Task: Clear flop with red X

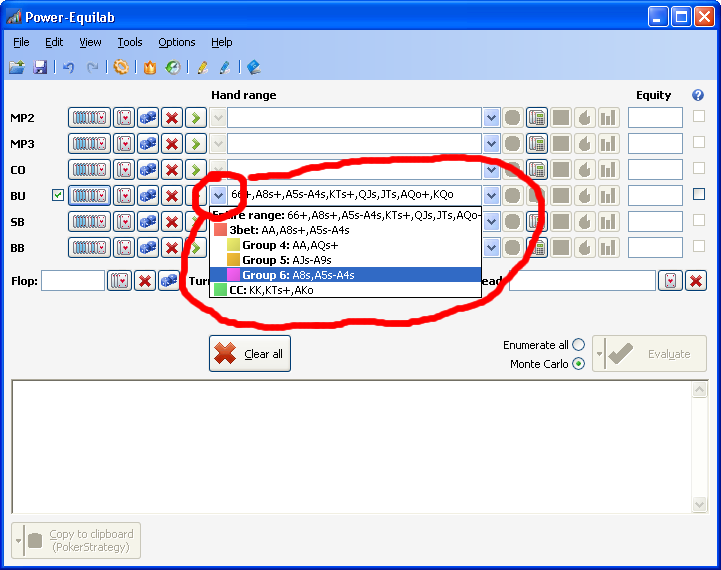Action: click(145, 280)
